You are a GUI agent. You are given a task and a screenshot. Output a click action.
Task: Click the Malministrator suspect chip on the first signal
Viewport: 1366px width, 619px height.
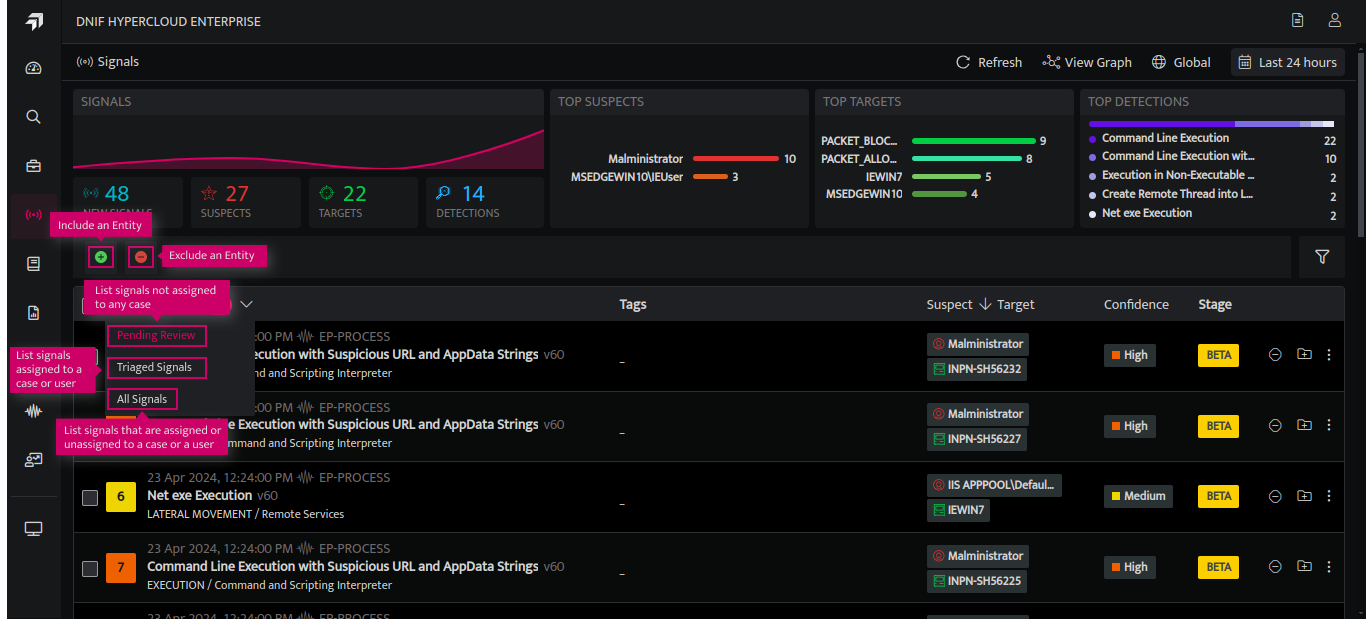pos(977,343)
